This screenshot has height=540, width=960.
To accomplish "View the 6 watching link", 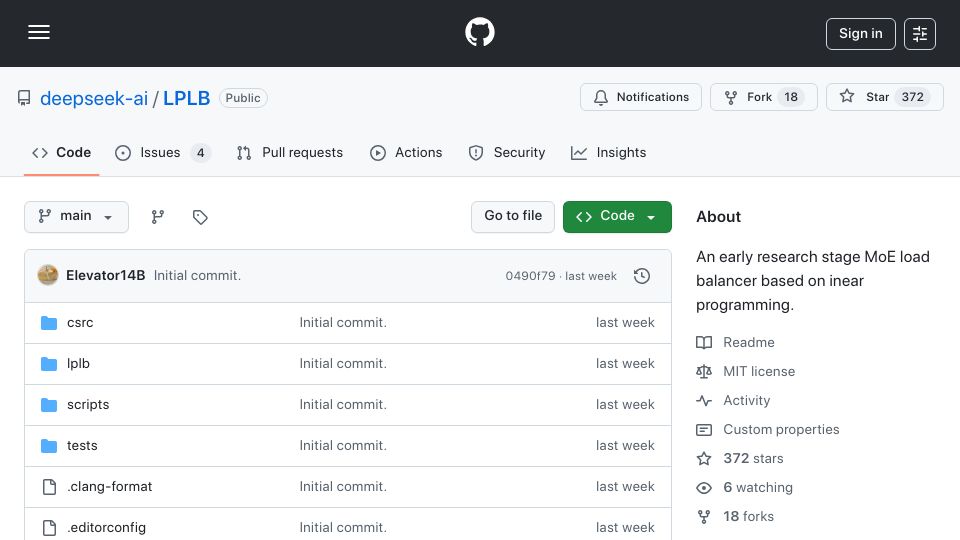I will (x=744, y=488).
